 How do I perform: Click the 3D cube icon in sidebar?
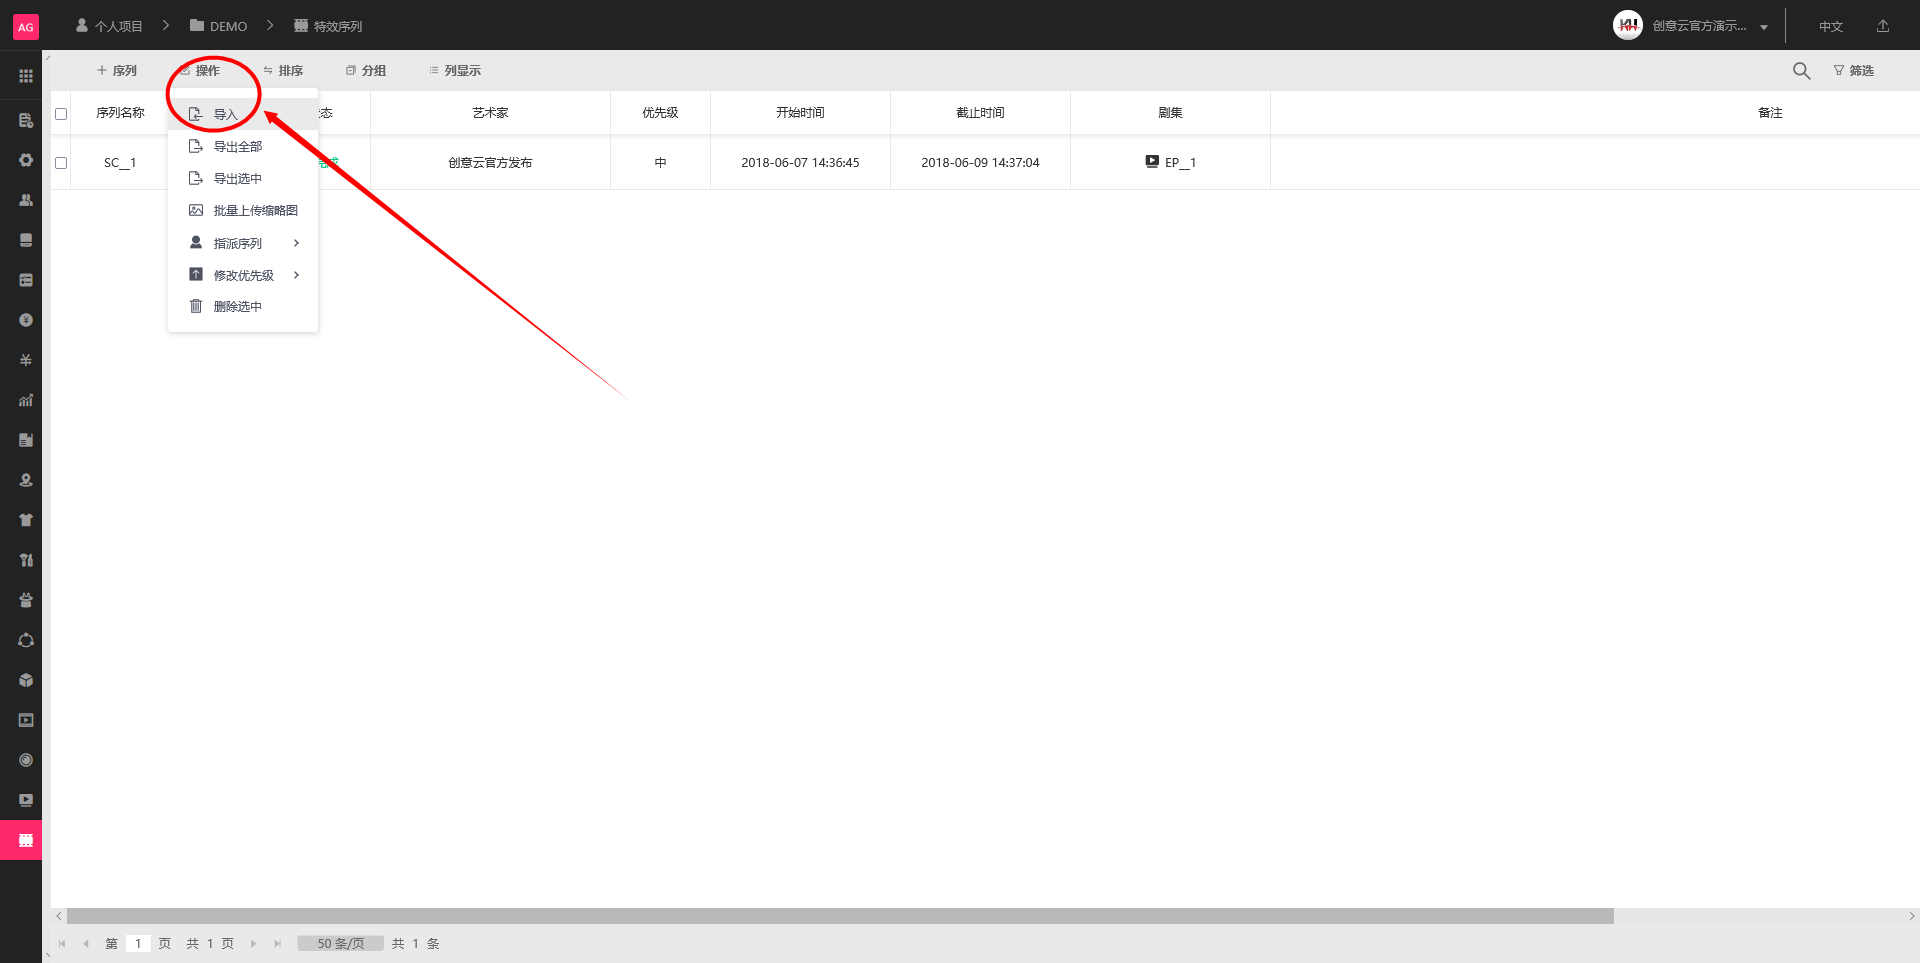[x=26, y=680]
